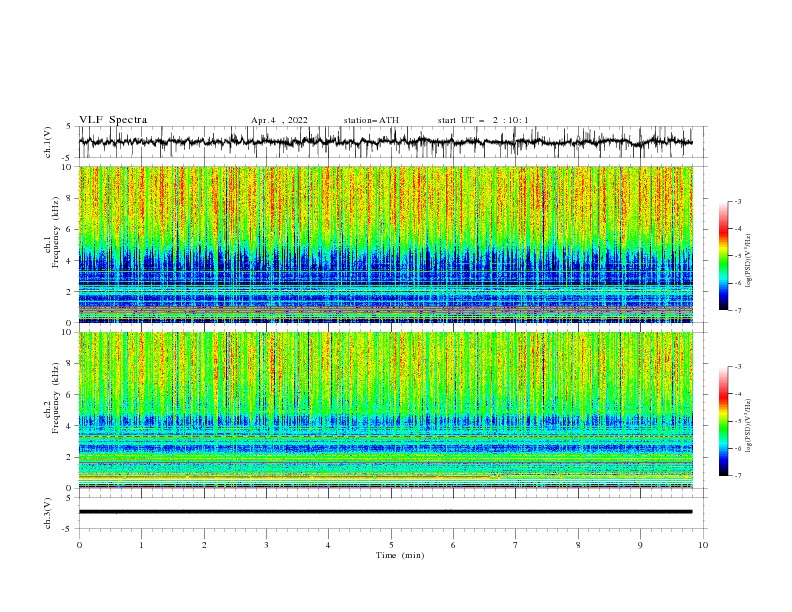Click the ch.2 PSD color bar
This screenshot has height=612, width=792.
pos(724,421)
